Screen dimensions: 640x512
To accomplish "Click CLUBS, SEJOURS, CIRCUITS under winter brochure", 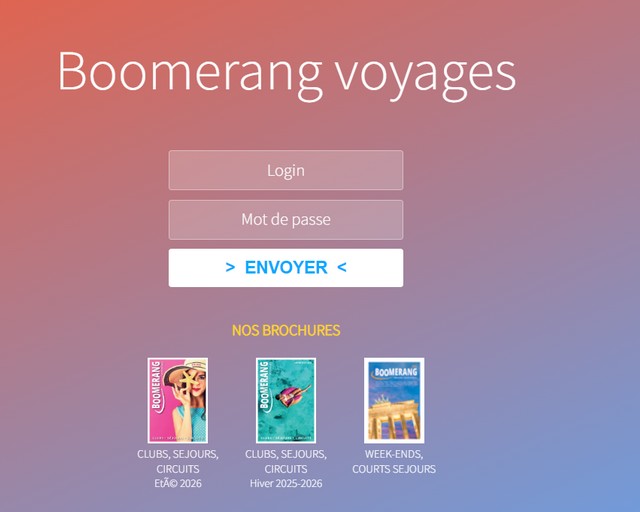I will pyautogui.click(x=286, y=461).
